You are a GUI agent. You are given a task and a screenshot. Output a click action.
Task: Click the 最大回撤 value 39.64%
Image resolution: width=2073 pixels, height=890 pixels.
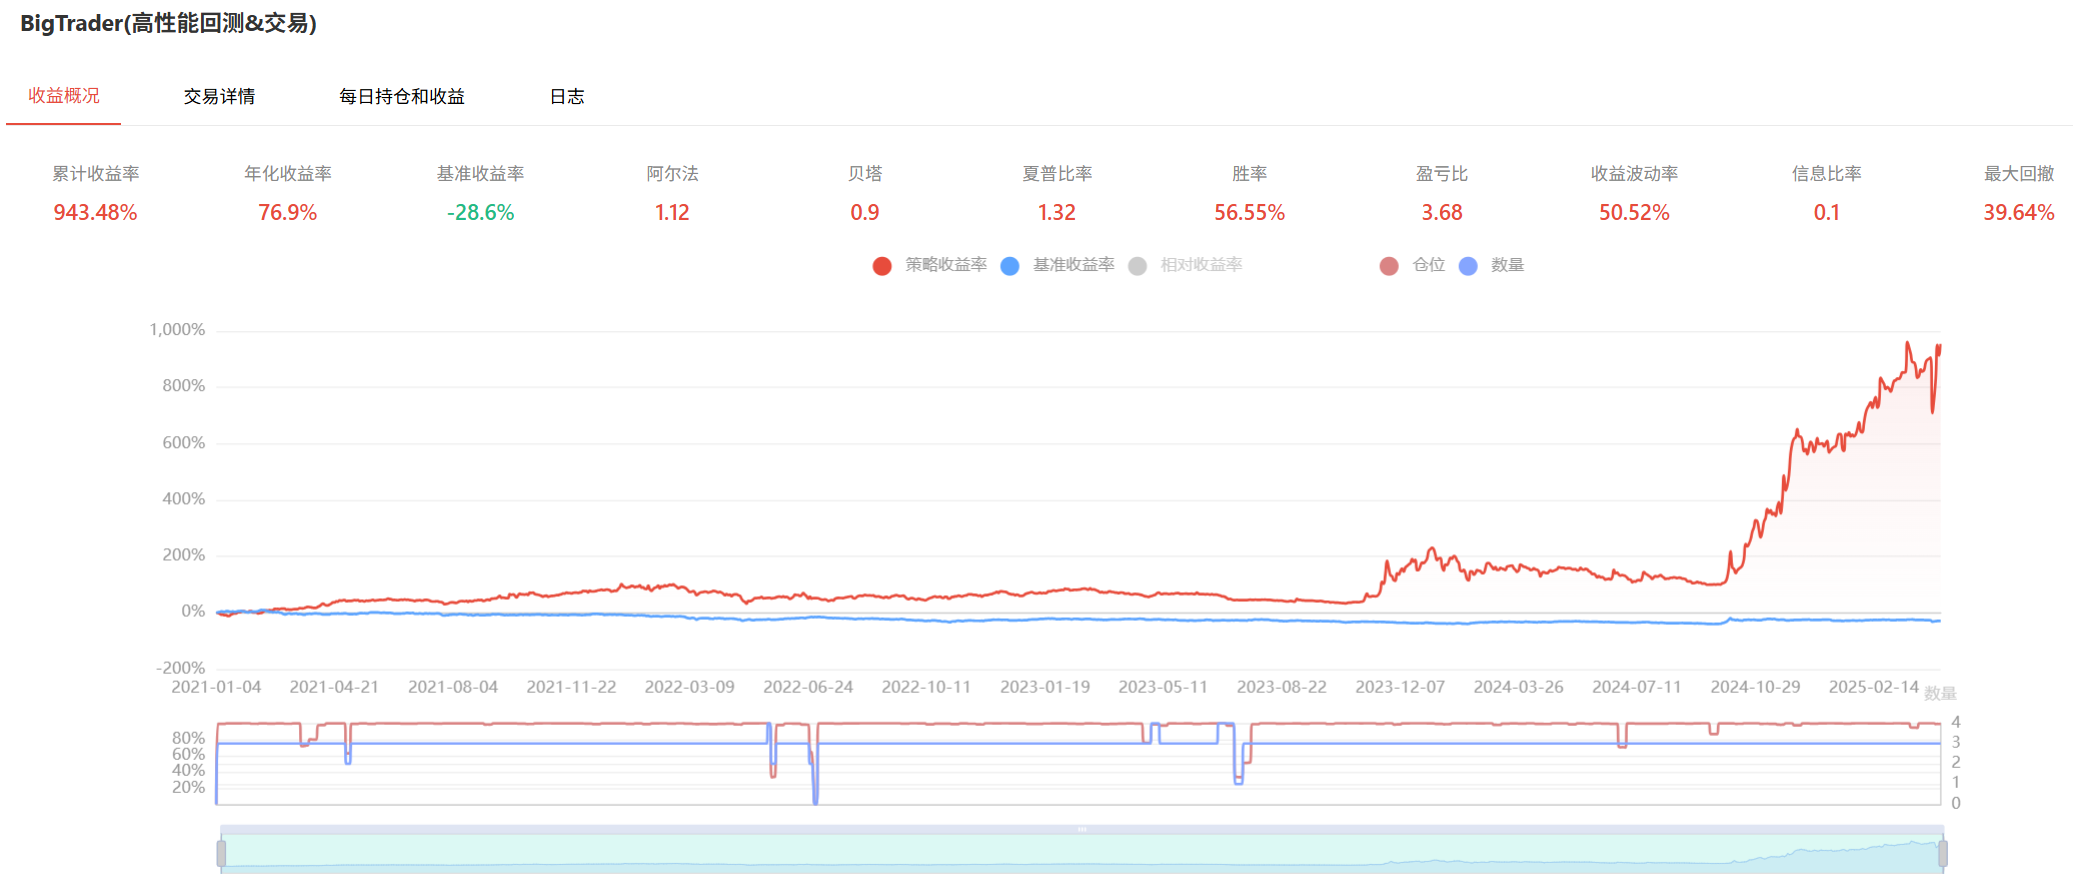coord(2018,213)
